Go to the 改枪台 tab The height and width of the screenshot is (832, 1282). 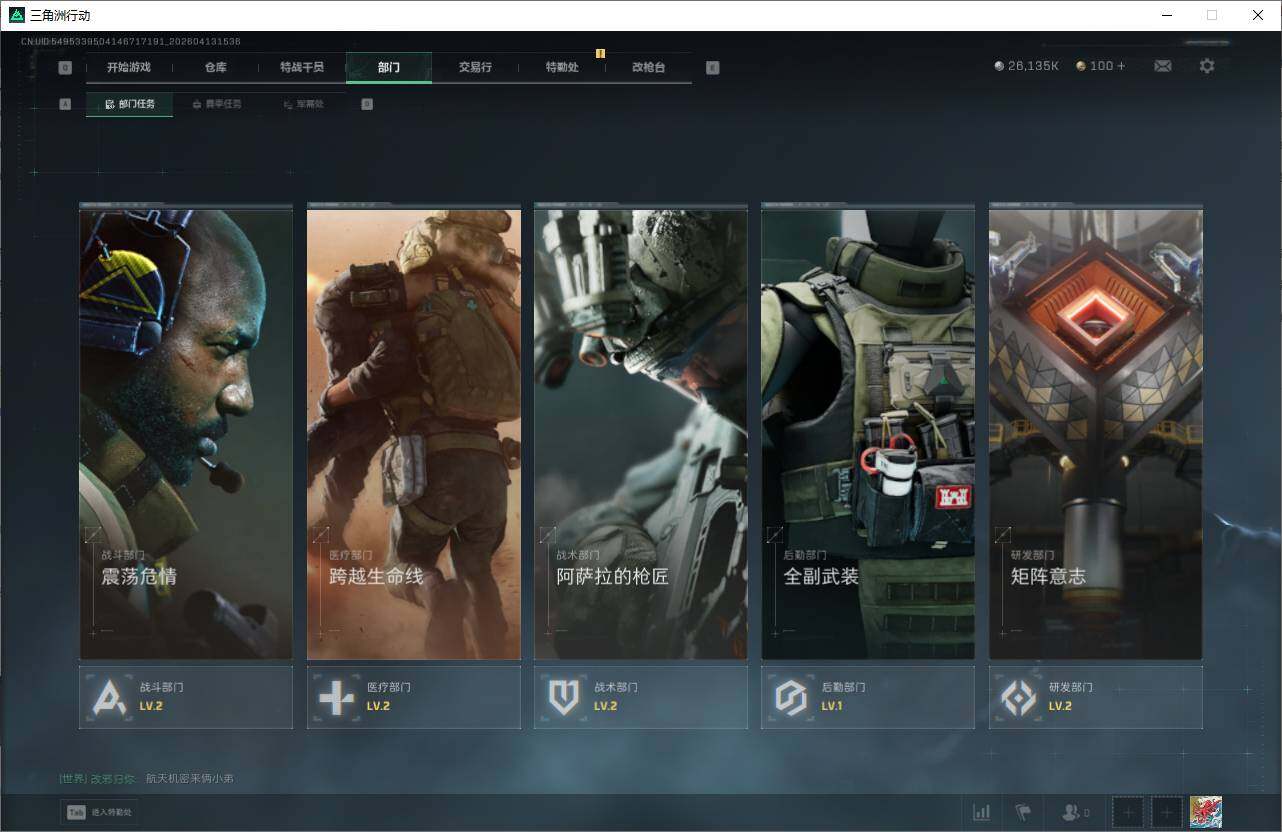(648, 67)
